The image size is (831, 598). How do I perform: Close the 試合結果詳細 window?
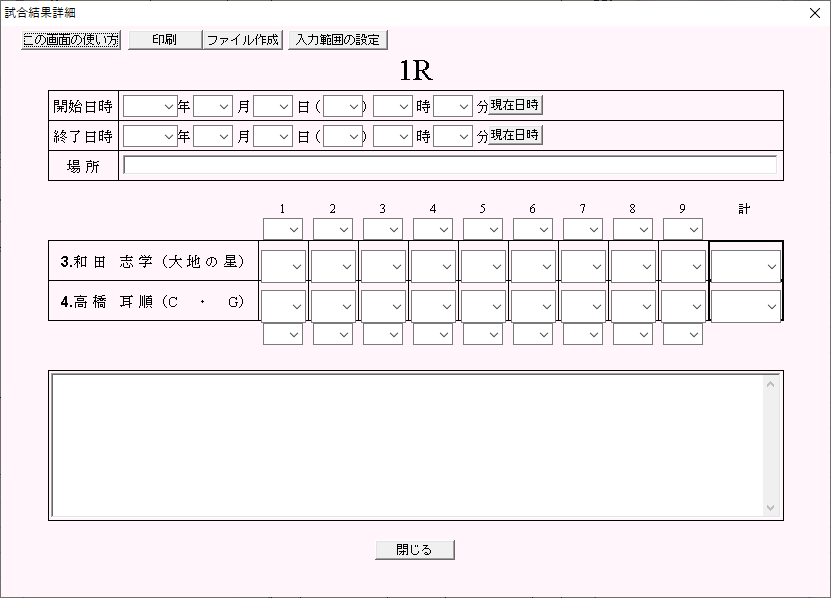point(815,13)
